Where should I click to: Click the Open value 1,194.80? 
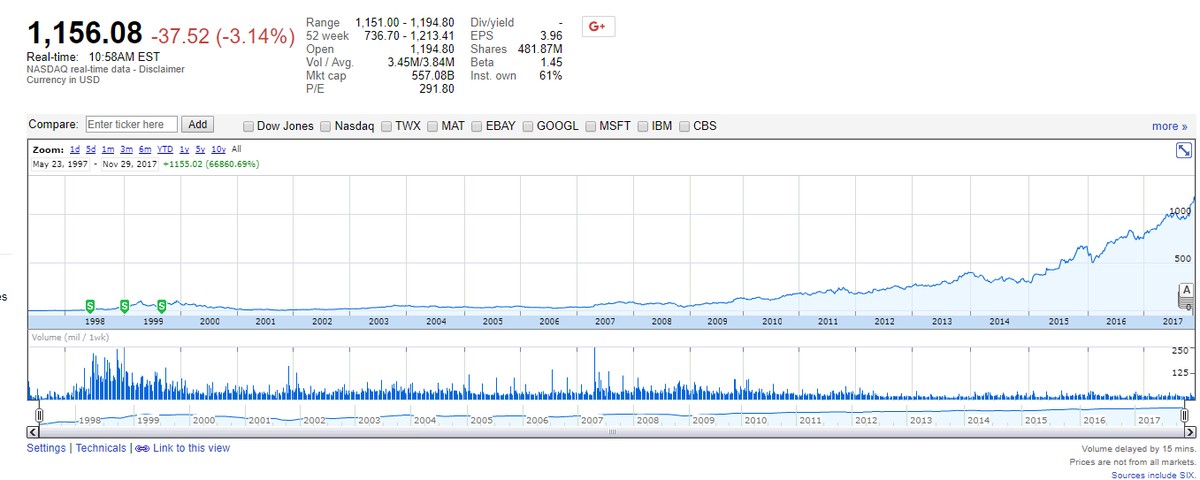(x=432, y=49)
